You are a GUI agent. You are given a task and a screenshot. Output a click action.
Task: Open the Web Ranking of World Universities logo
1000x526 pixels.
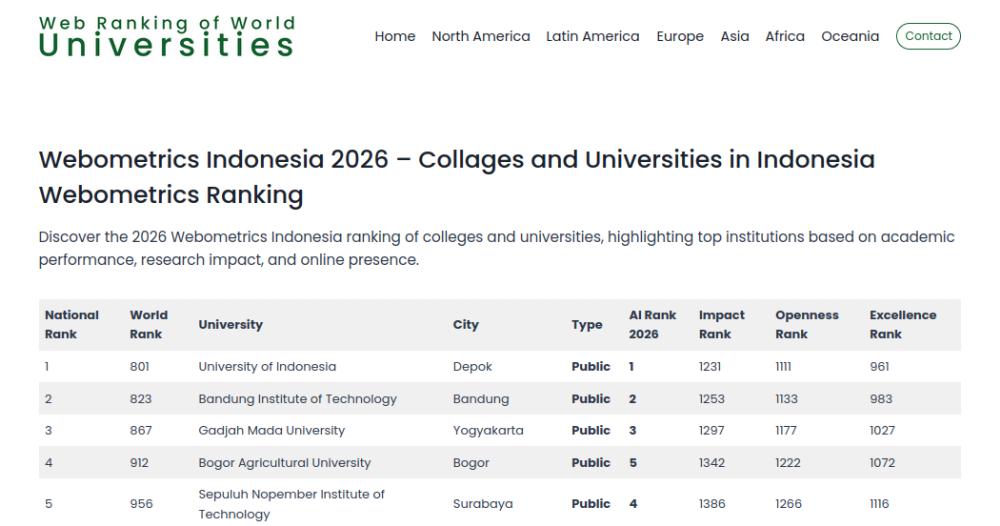pyautogui.click(x=166, y=36)
